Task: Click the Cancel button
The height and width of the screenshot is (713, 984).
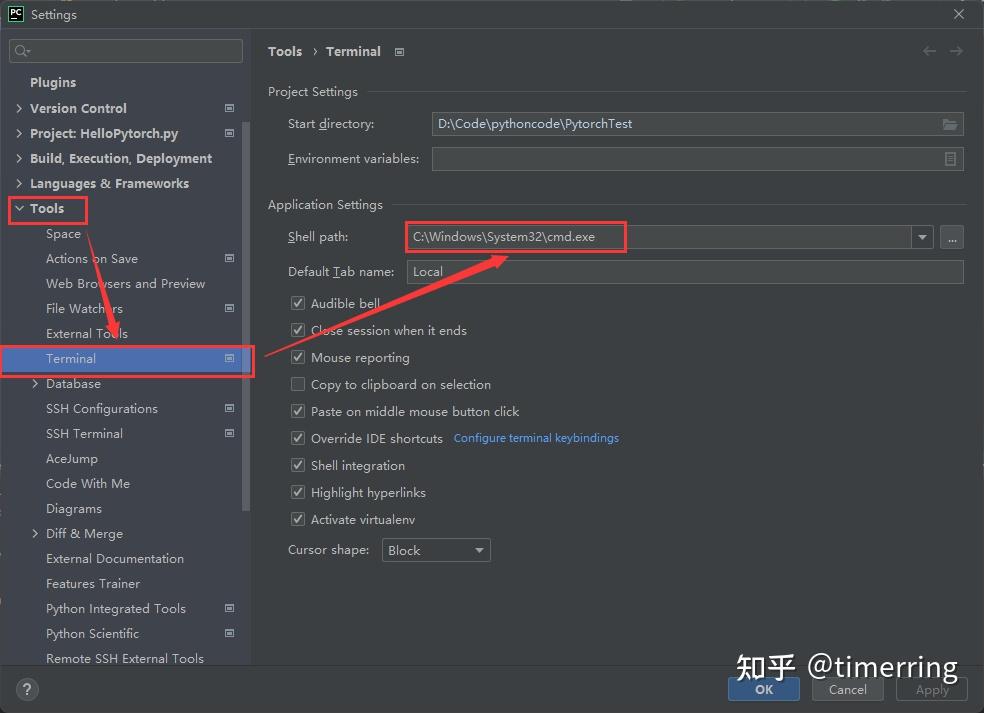Action: (847, 689)
